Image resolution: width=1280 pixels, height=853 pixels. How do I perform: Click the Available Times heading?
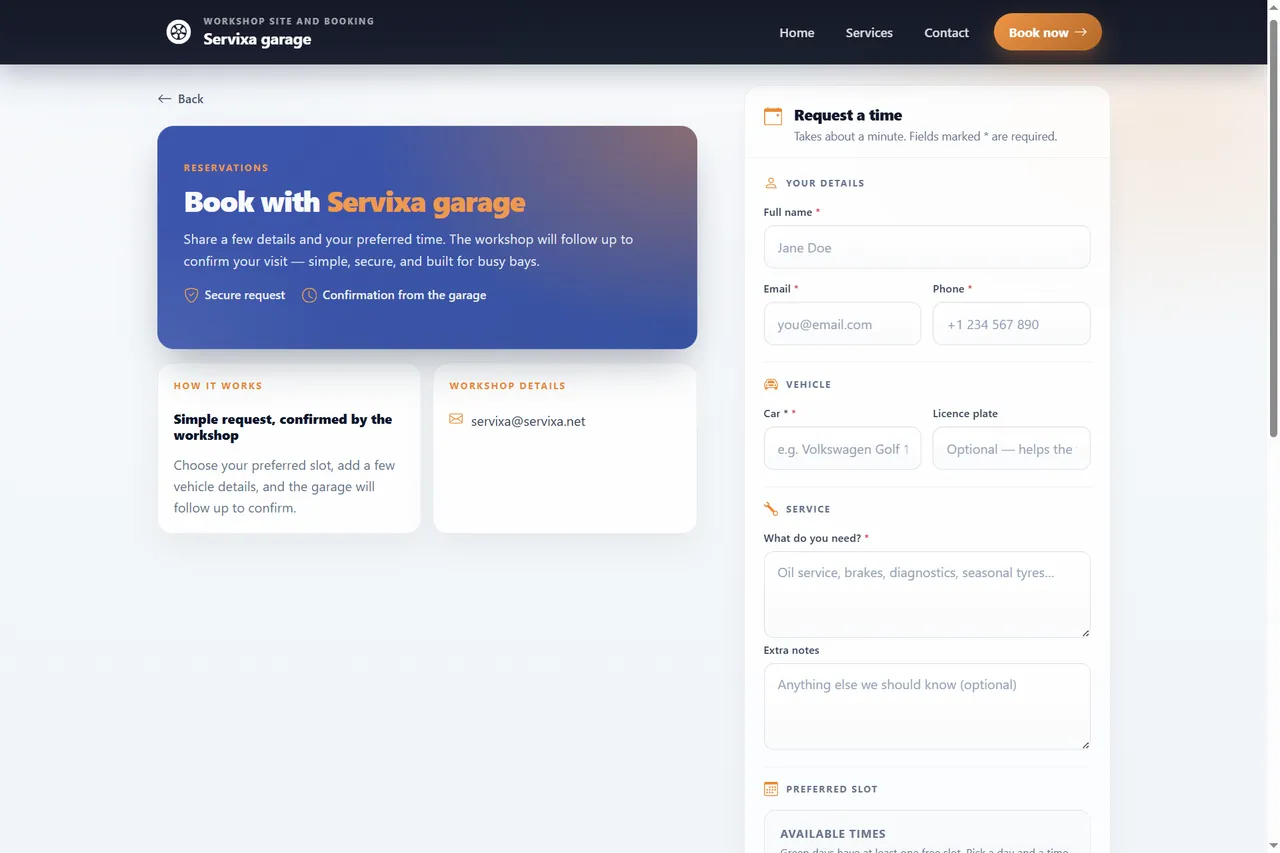click(833, 834)
